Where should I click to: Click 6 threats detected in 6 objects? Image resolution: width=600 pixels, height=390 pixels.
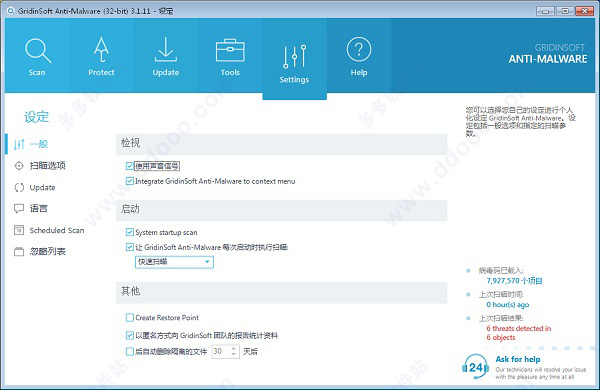[518, 333]
